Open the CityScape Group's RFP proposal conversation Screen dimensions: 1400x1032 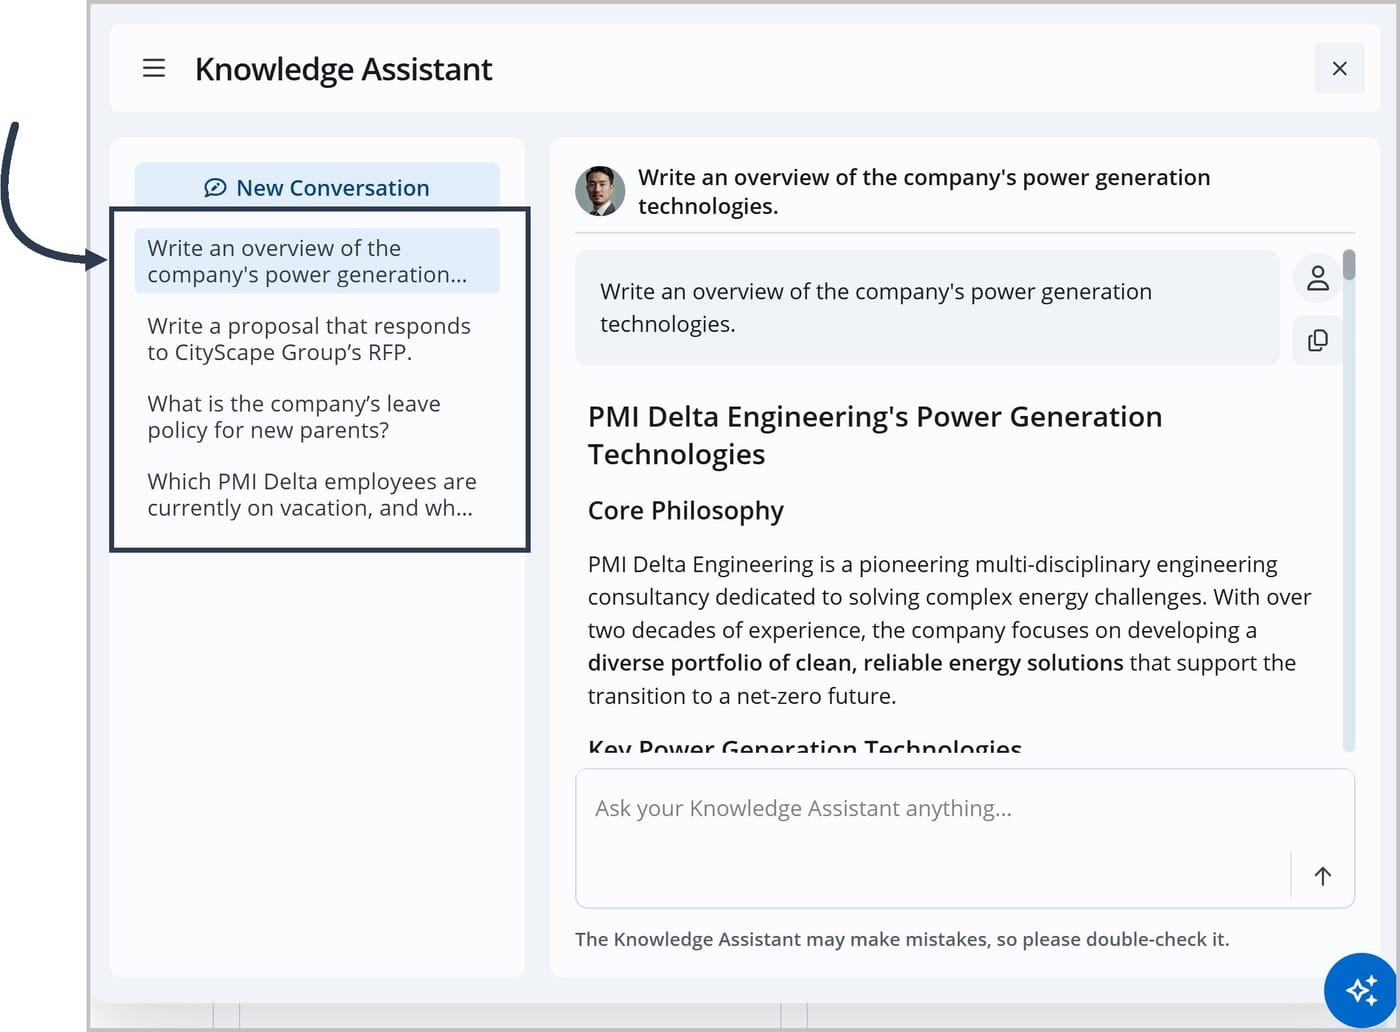[x=317, y=339]
